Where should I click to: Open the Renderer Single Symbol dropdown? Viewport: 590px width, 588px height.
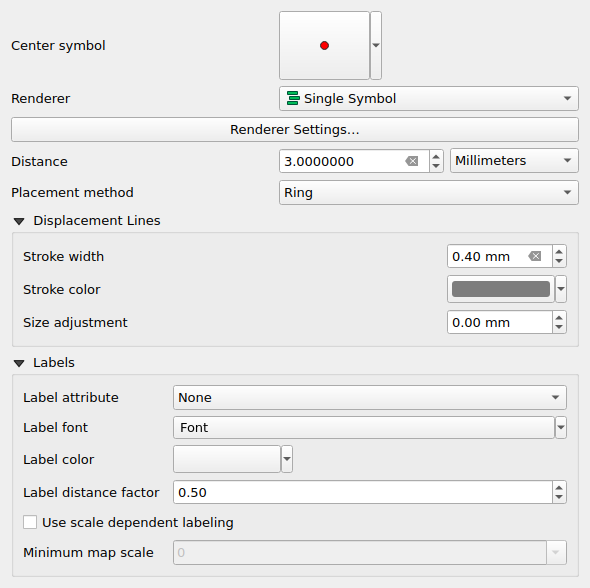429,99
